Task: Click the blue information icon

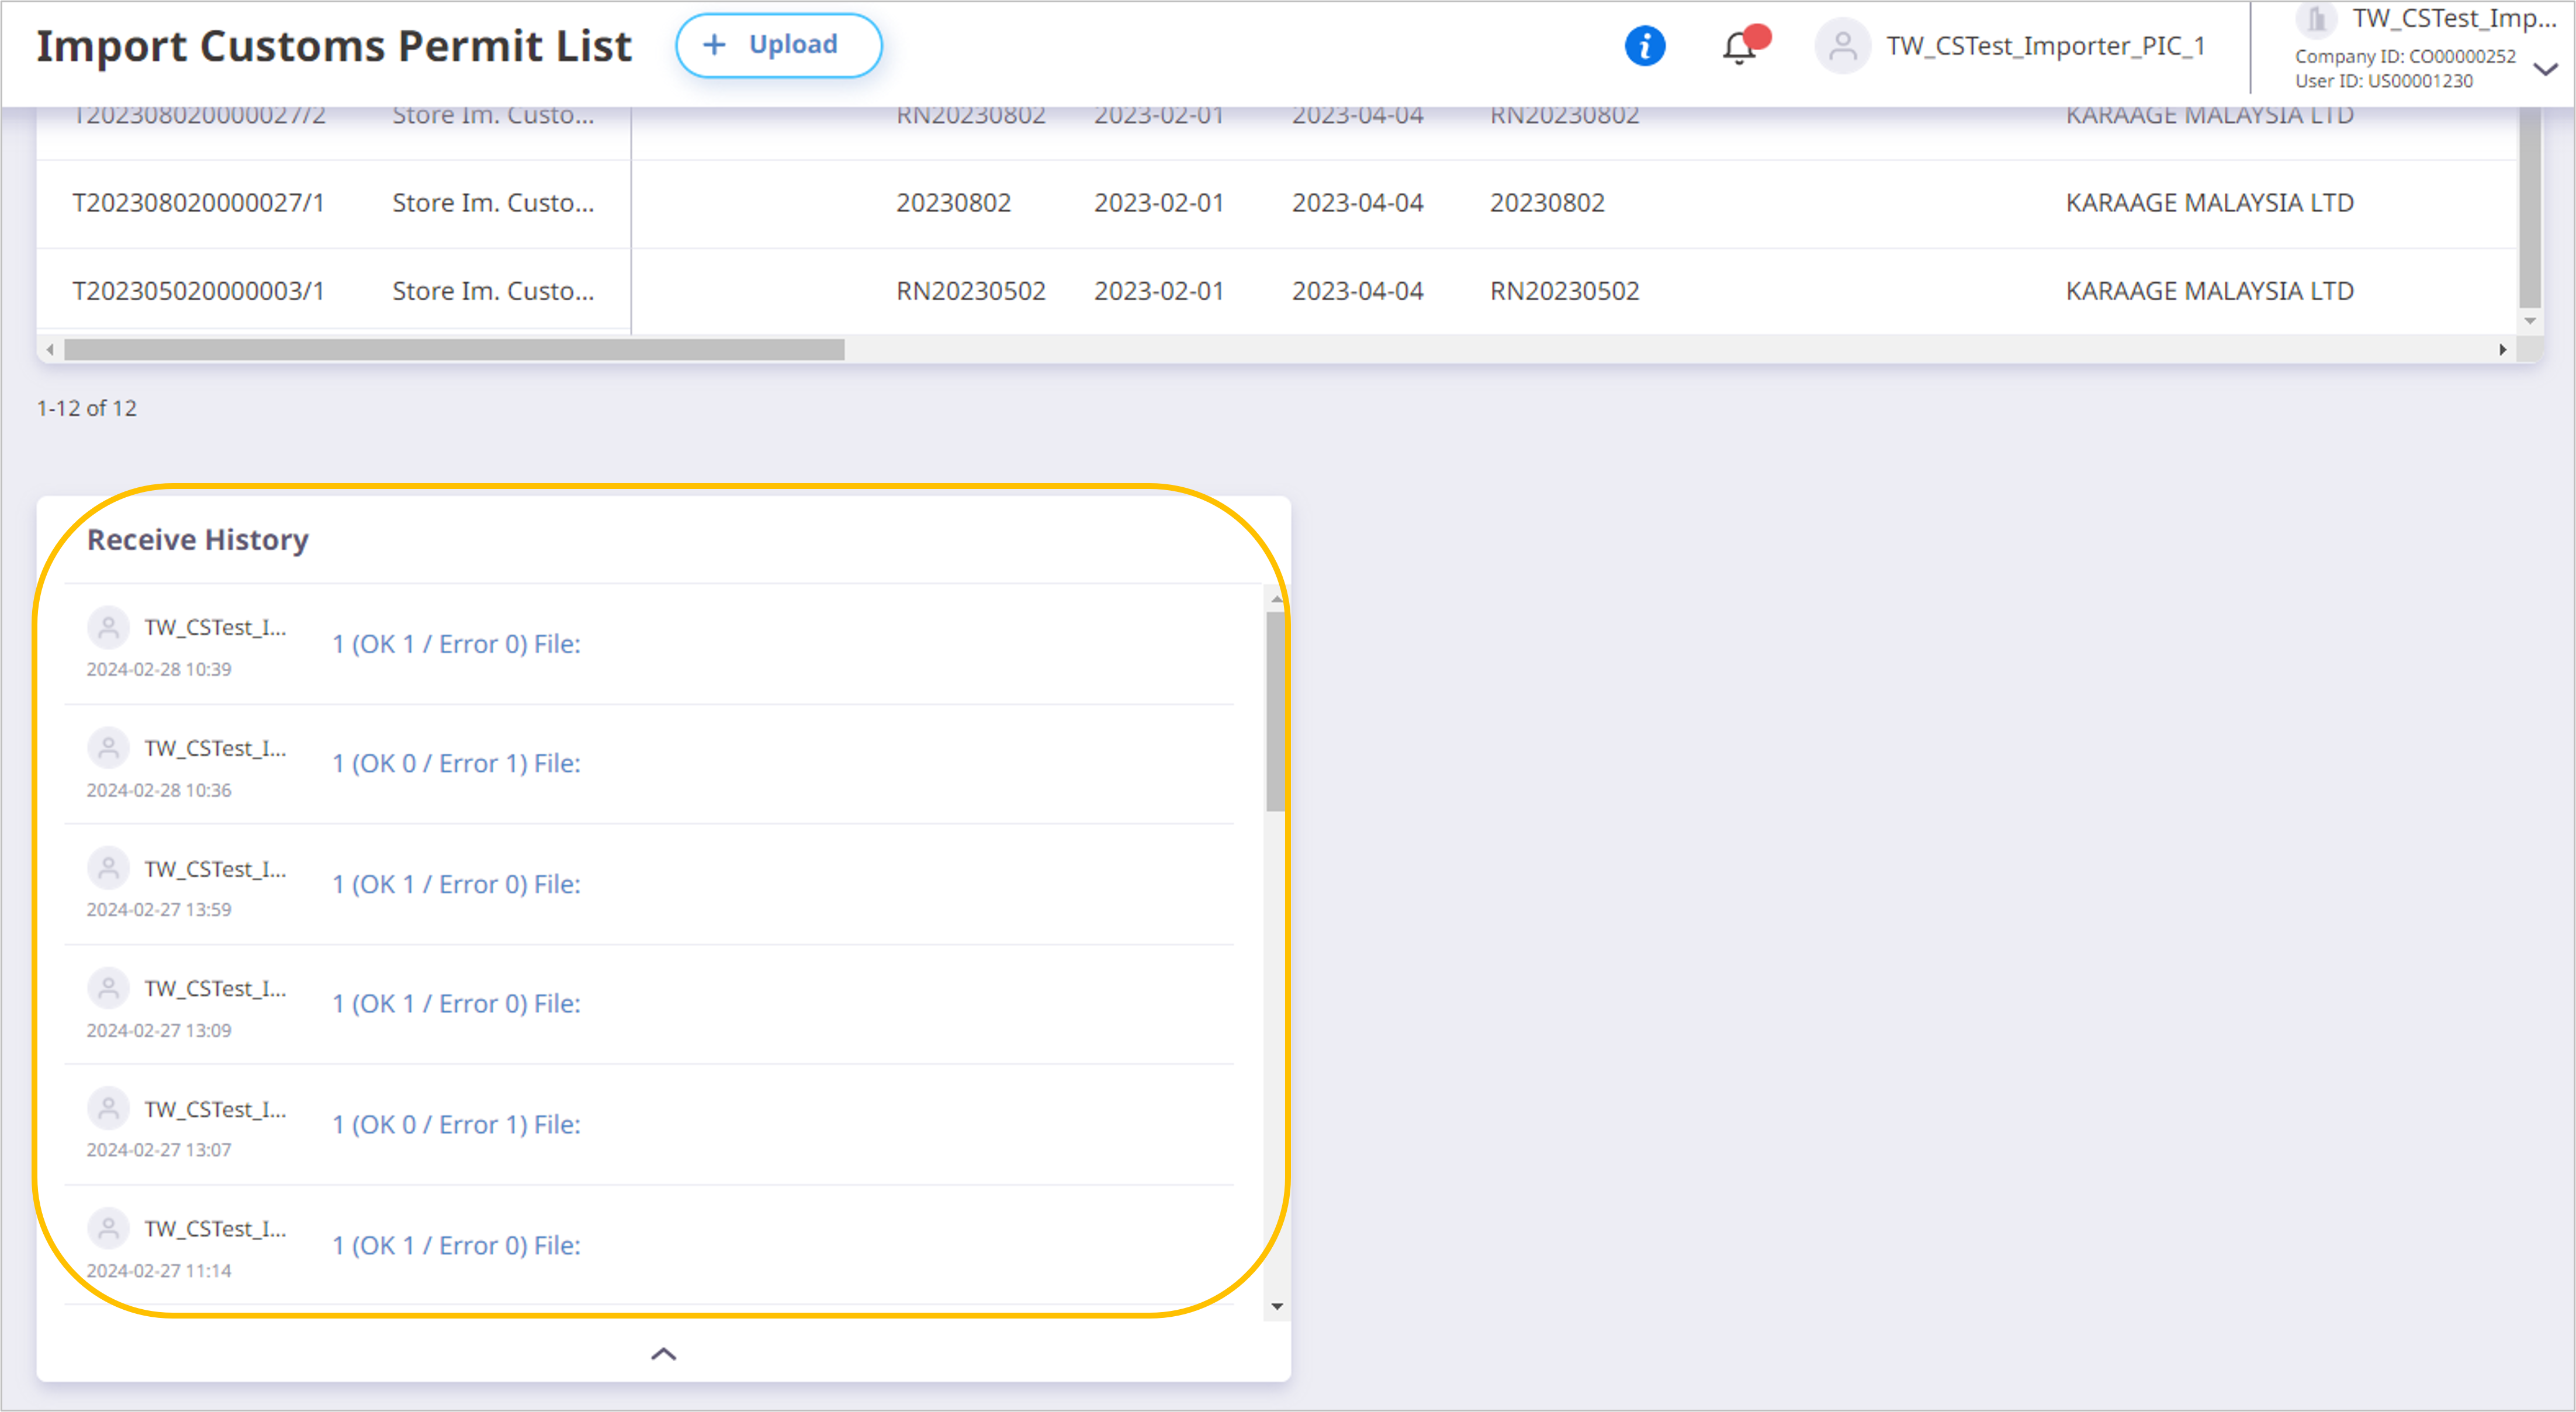Action: [x=1645, y=46]
